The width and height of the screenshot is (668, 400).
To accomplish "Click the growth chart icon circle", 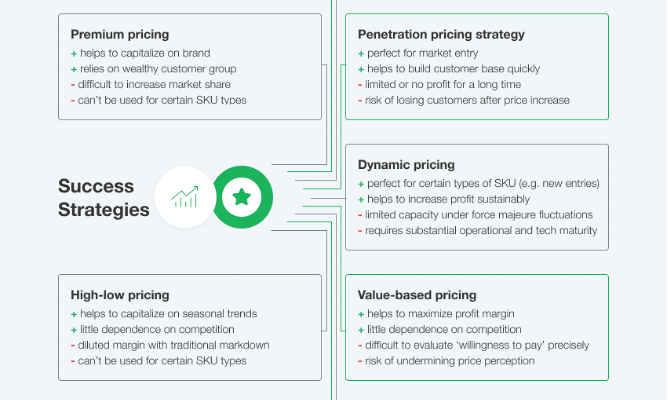I will pyautogui.click(x=184, y=197).
